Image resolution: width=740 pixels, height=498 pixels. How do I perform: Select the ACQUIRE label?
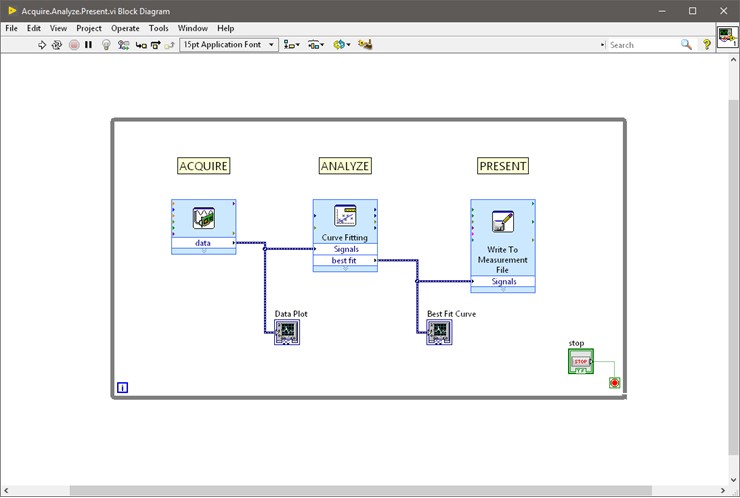point(203,166)
